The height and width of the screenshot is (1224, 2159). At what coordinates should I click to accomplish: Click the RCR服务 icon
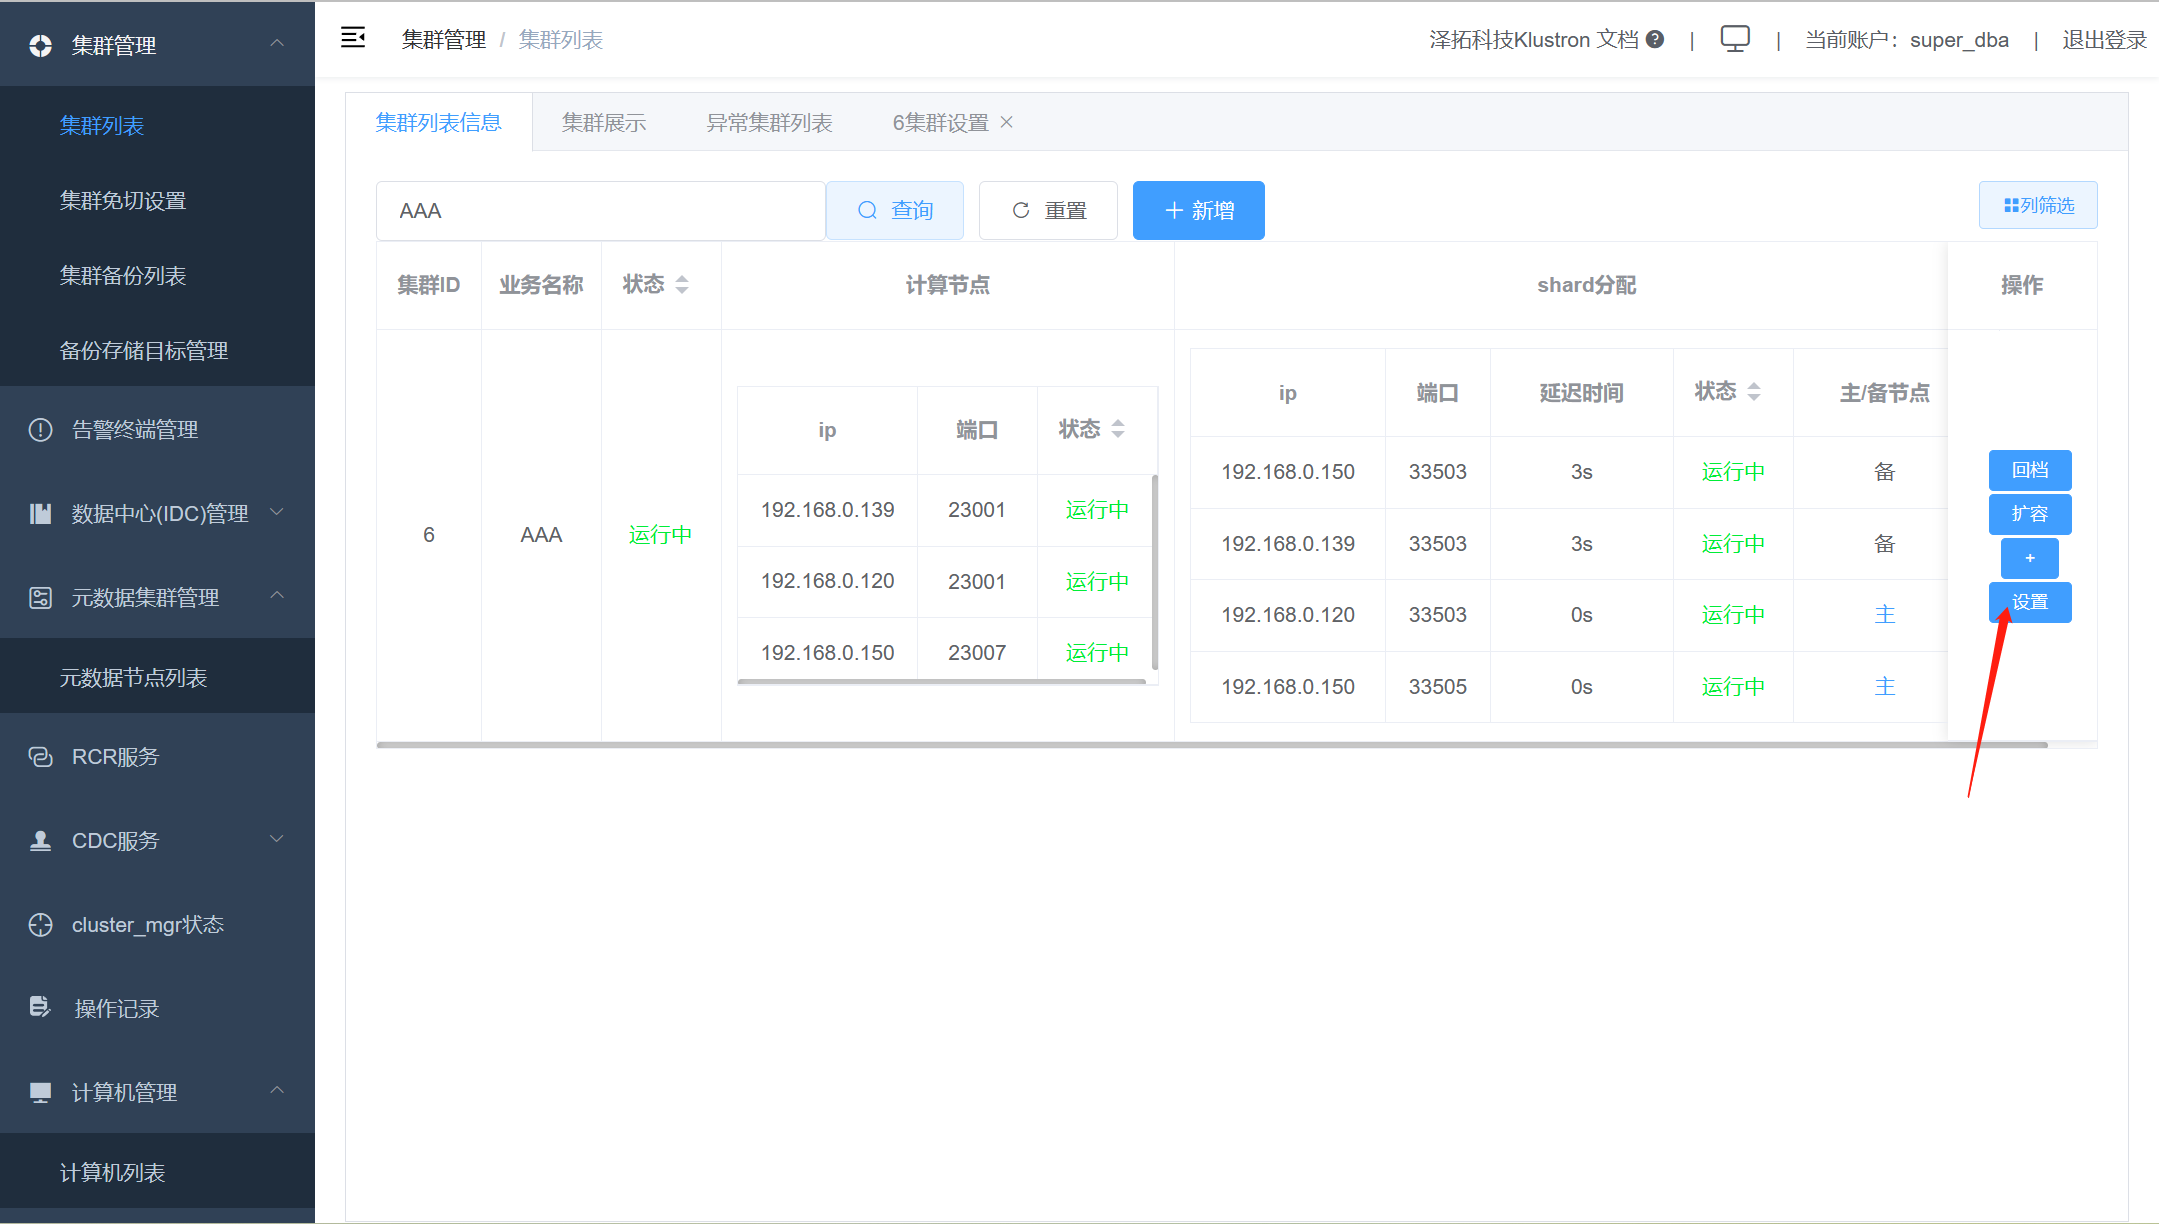pyautogui.click(x=40, y=757)
